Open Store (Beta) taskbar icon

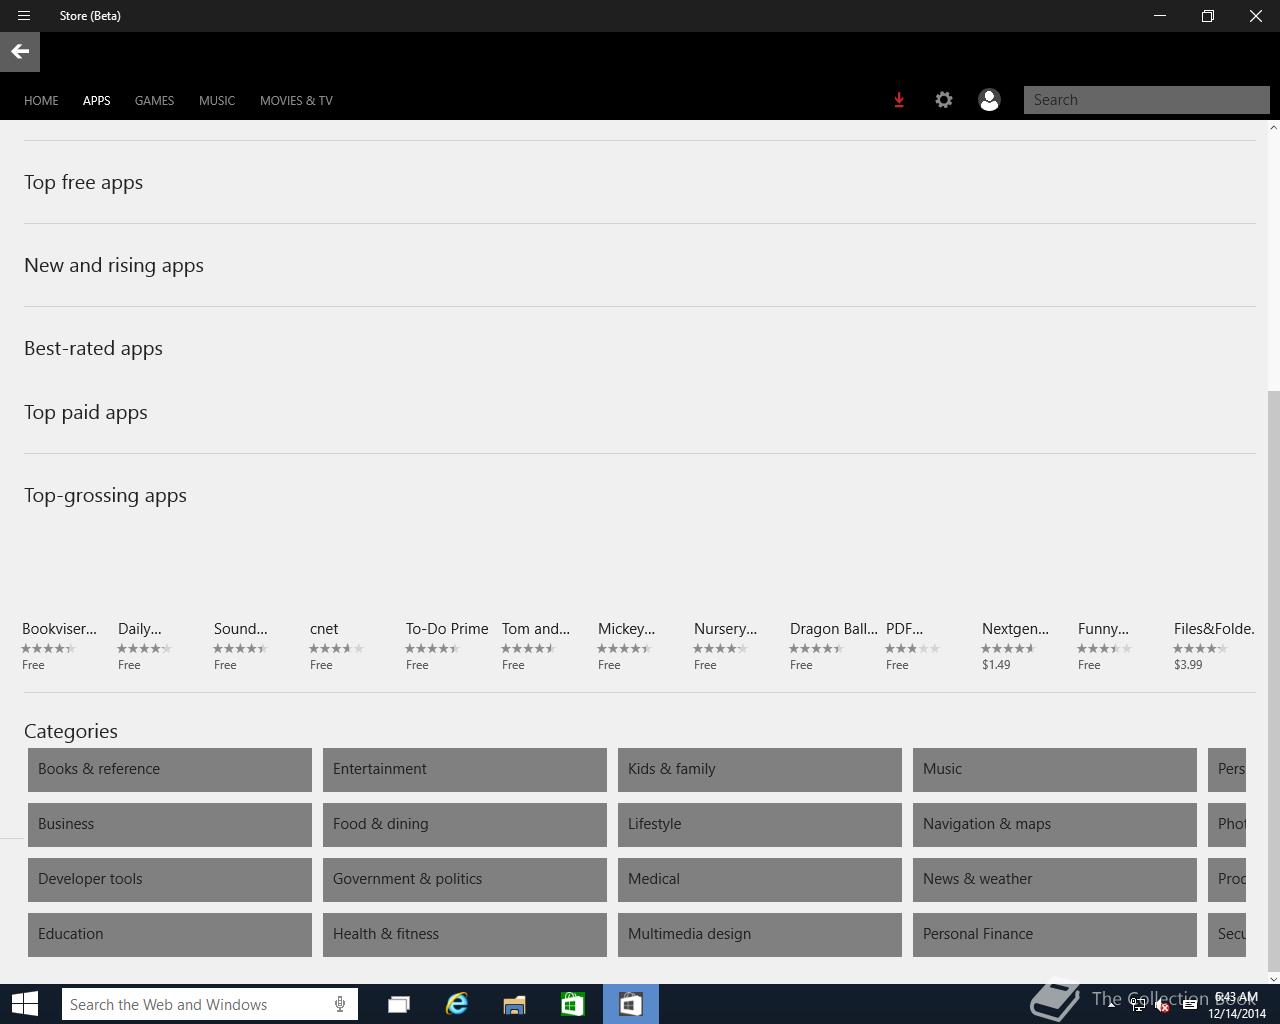(630, 1005)
